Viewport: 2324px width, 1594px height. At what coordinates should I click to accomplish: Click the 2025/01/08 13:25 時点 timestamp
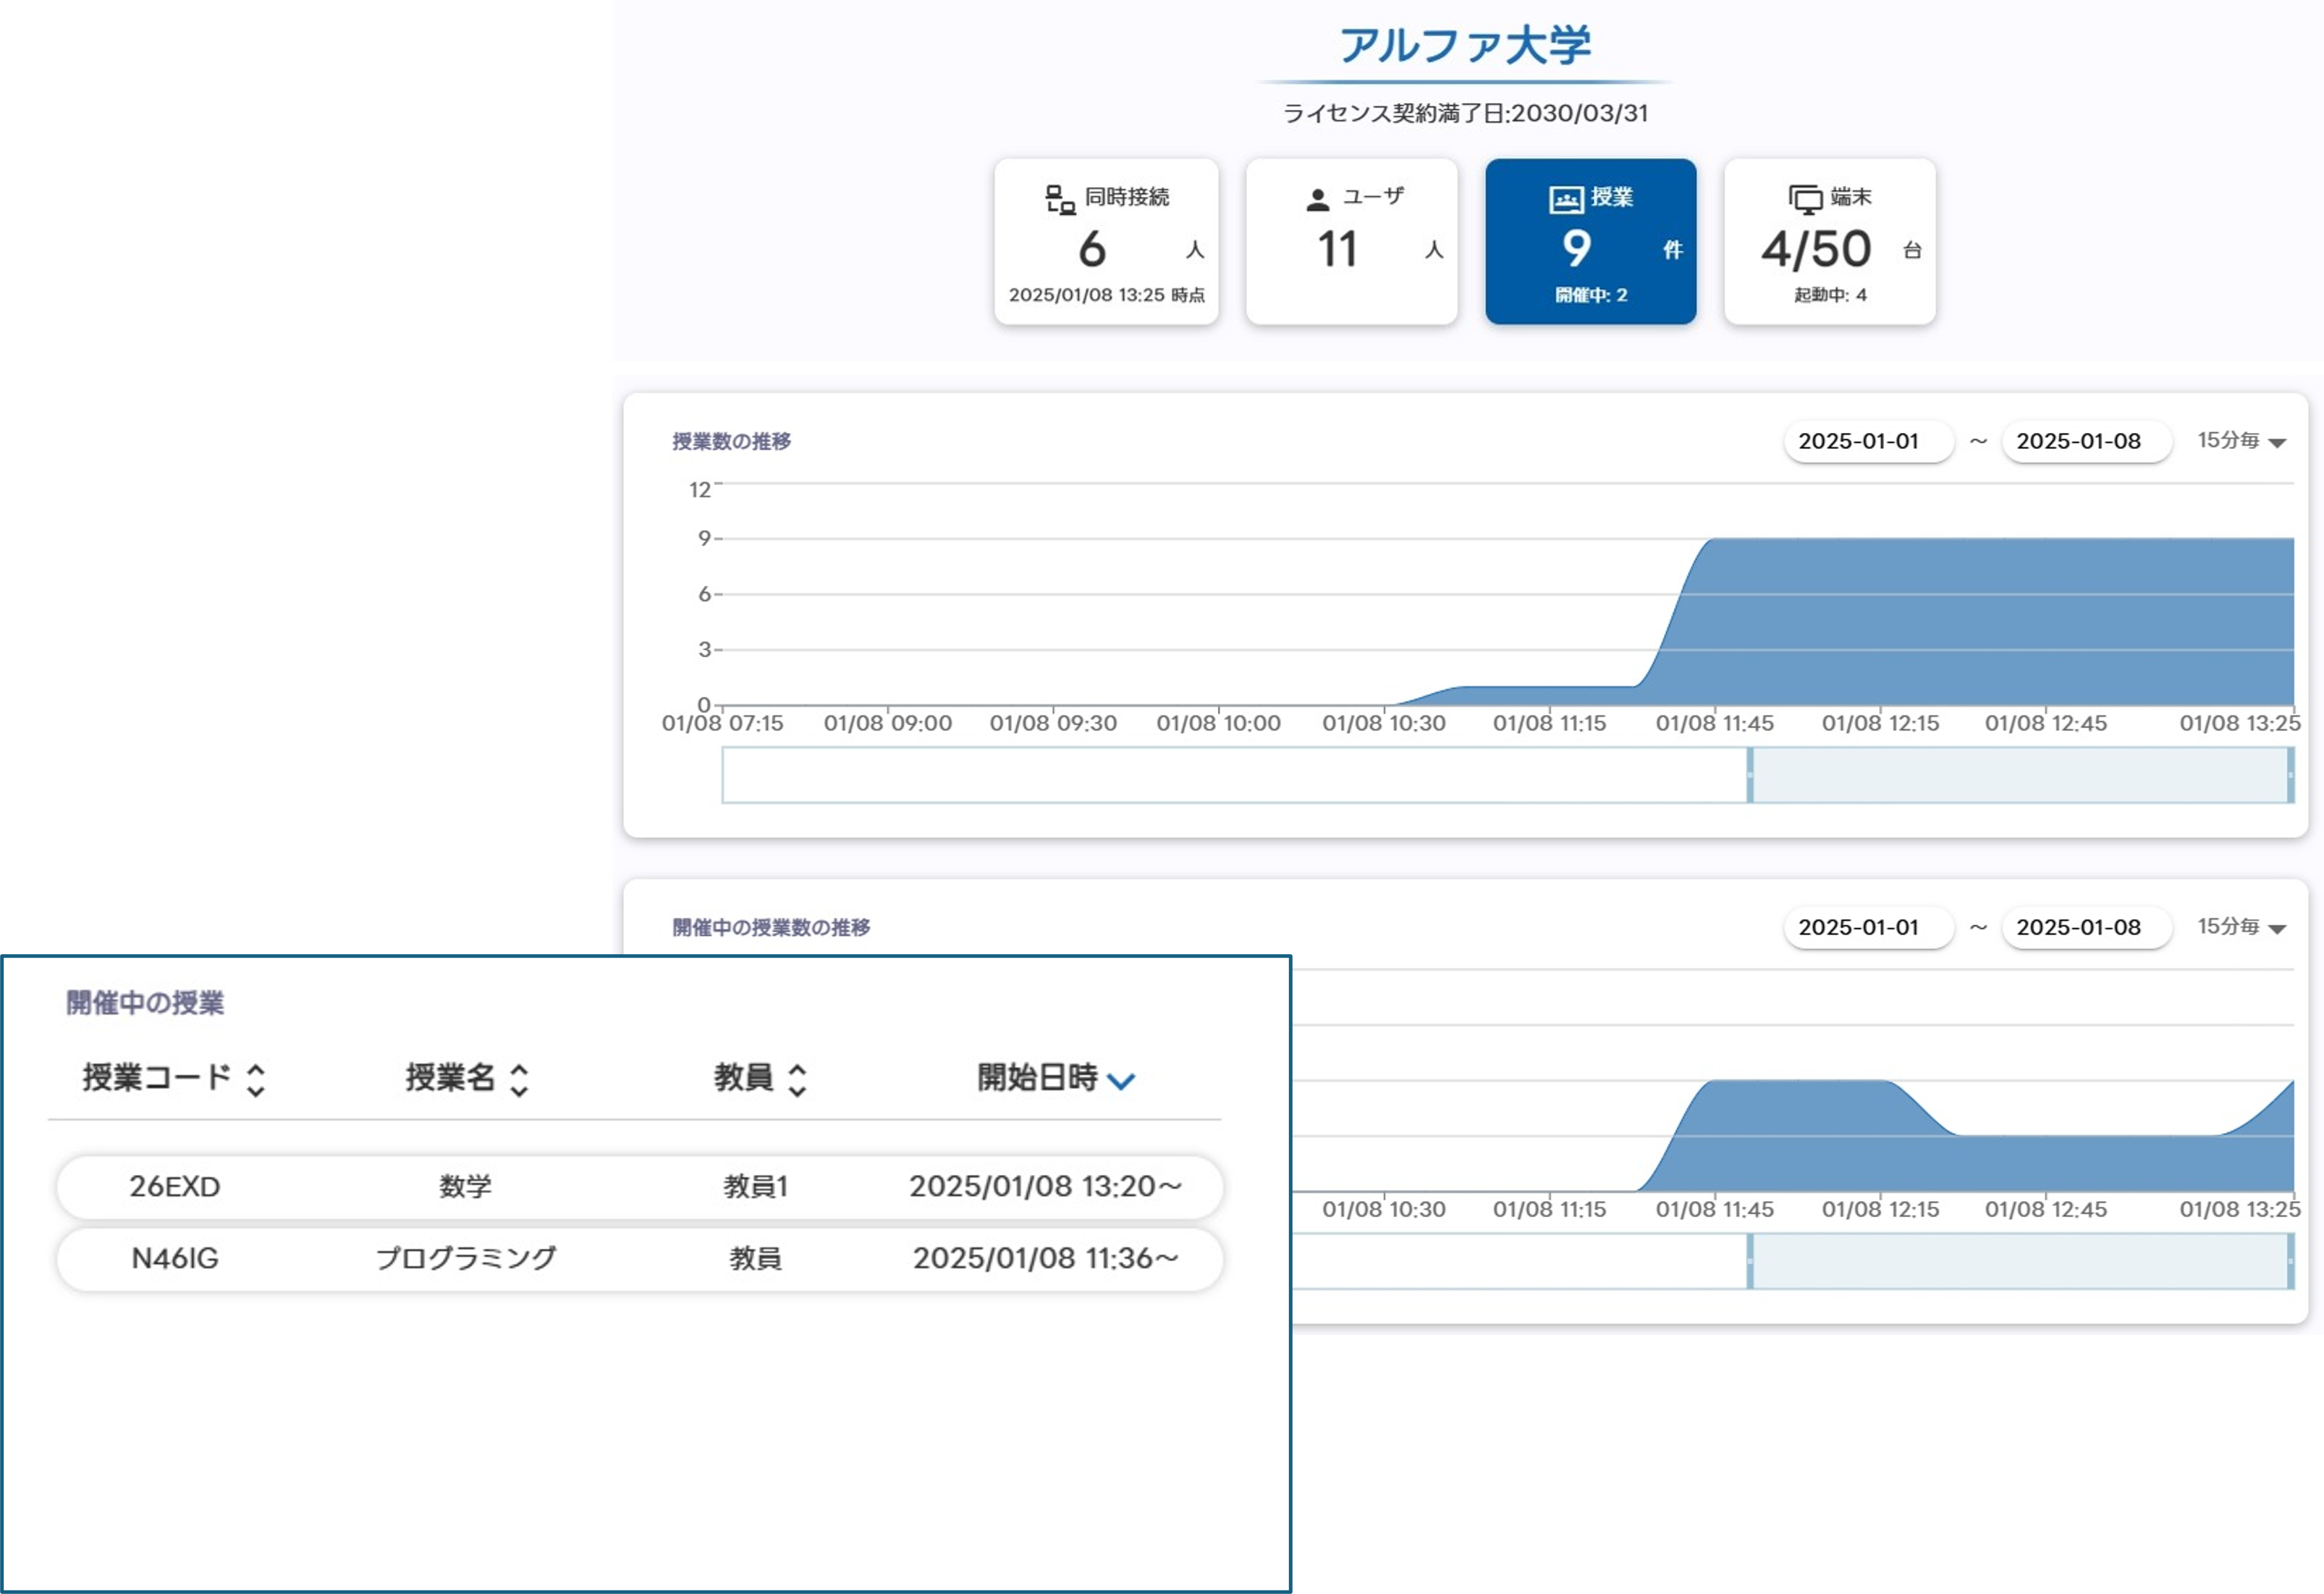[1106, 295]
